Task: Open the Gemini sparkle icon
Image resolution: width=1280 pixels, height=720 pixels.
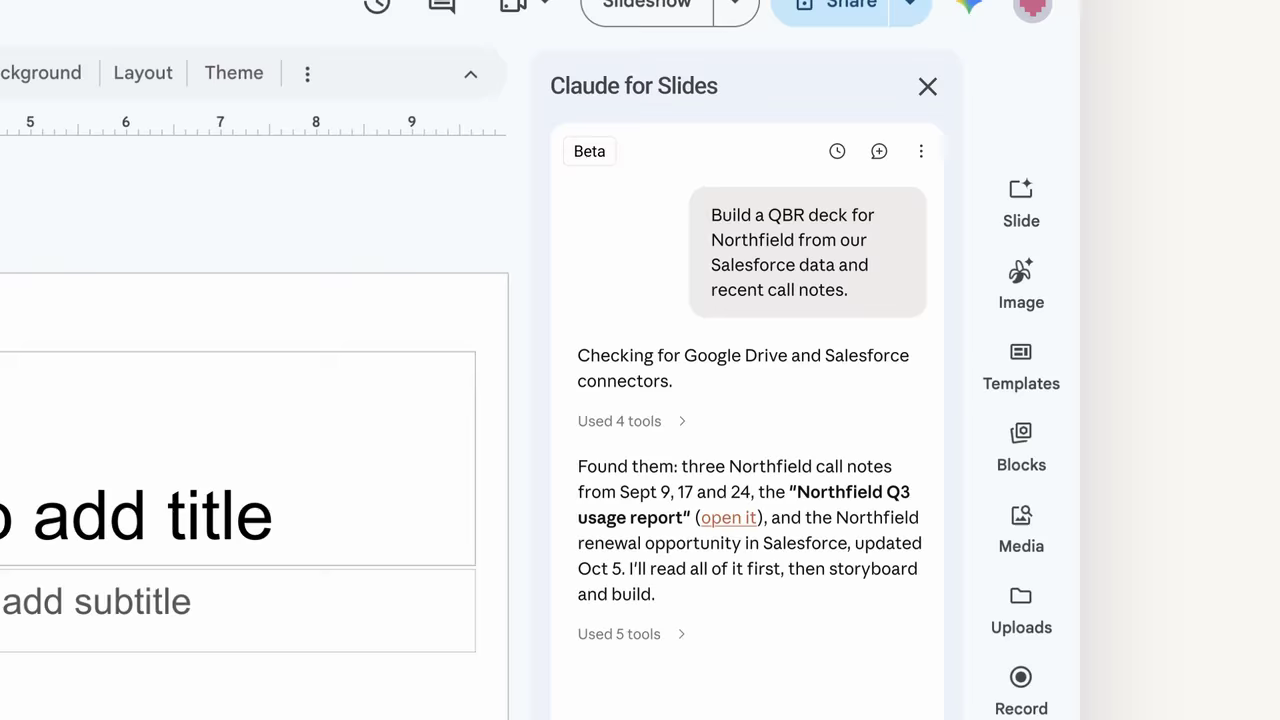Action: [x=968, y=5]
